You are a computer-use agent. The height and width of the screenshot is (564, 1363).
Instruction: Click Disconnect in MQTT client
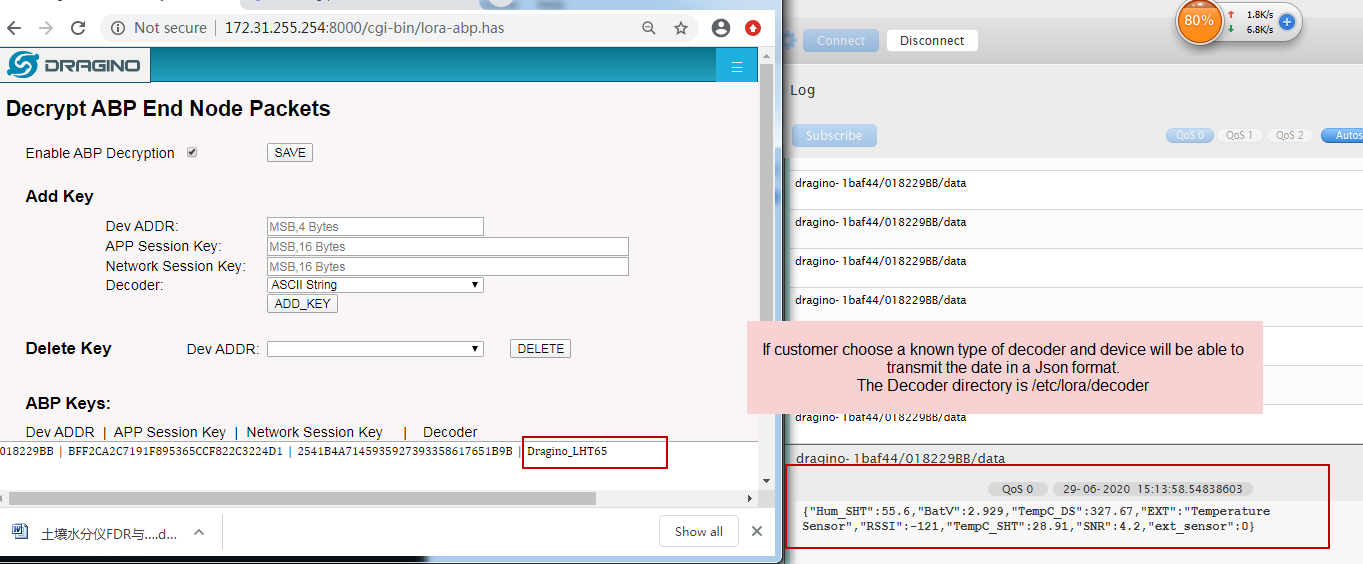pos(932,41)
